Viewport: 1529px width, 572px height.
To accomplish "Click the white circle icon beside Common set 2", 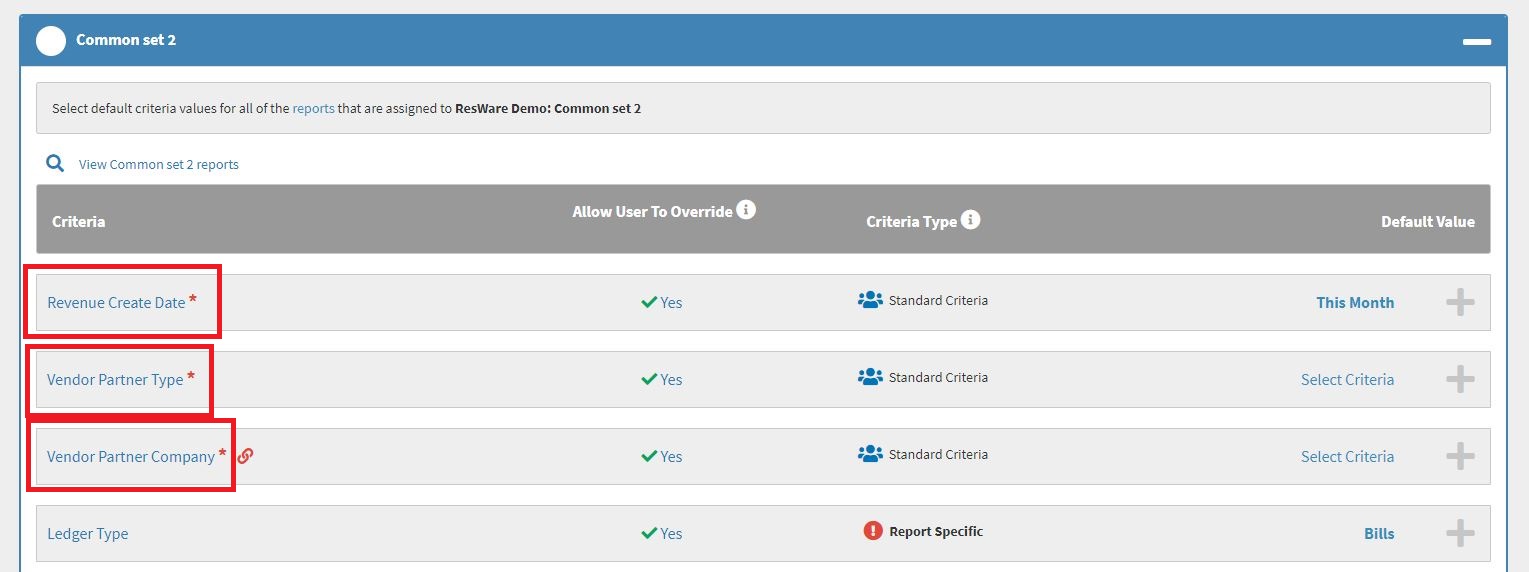I will pyautogui.click(x=51, y=41).
